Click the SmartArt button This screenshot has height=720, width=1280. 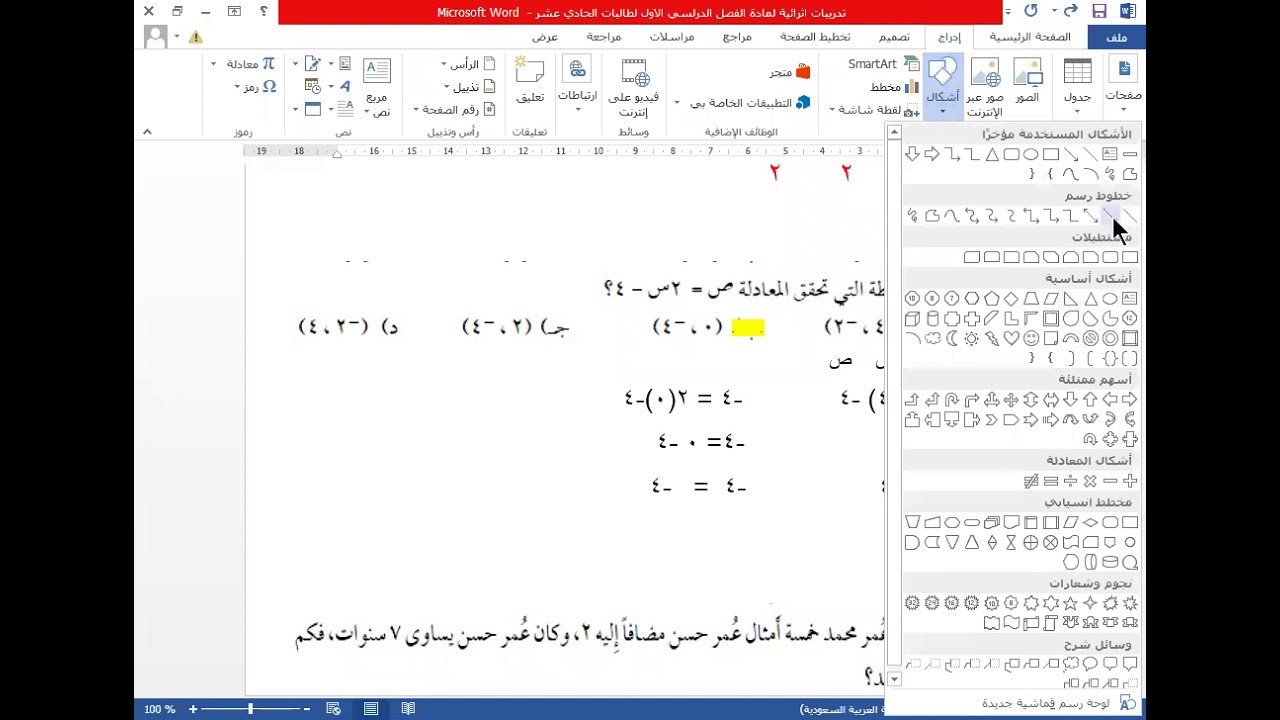coord(883,64)
